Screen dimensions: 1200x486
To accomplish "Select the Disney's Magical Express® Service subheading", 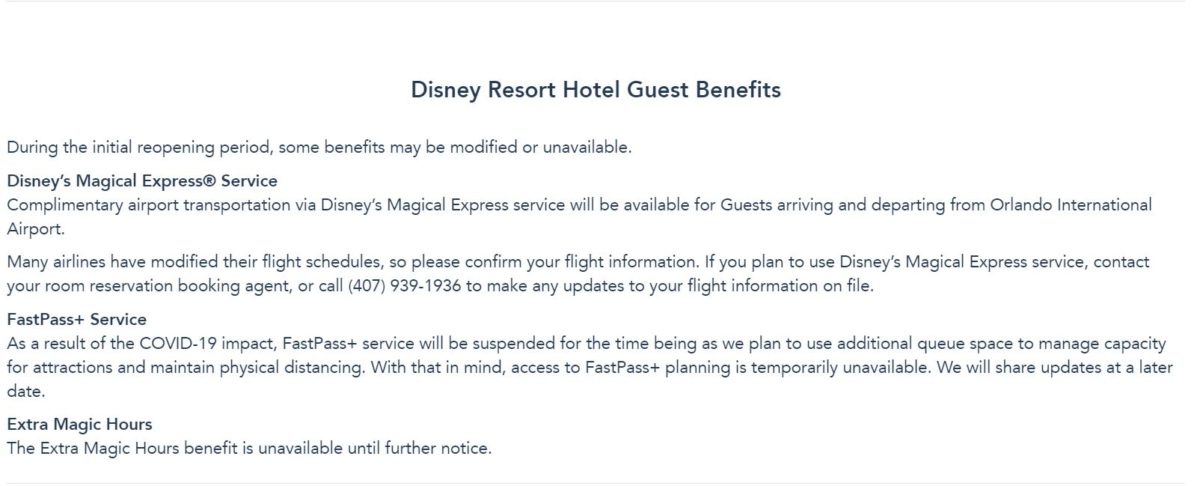I will point(141,181).
